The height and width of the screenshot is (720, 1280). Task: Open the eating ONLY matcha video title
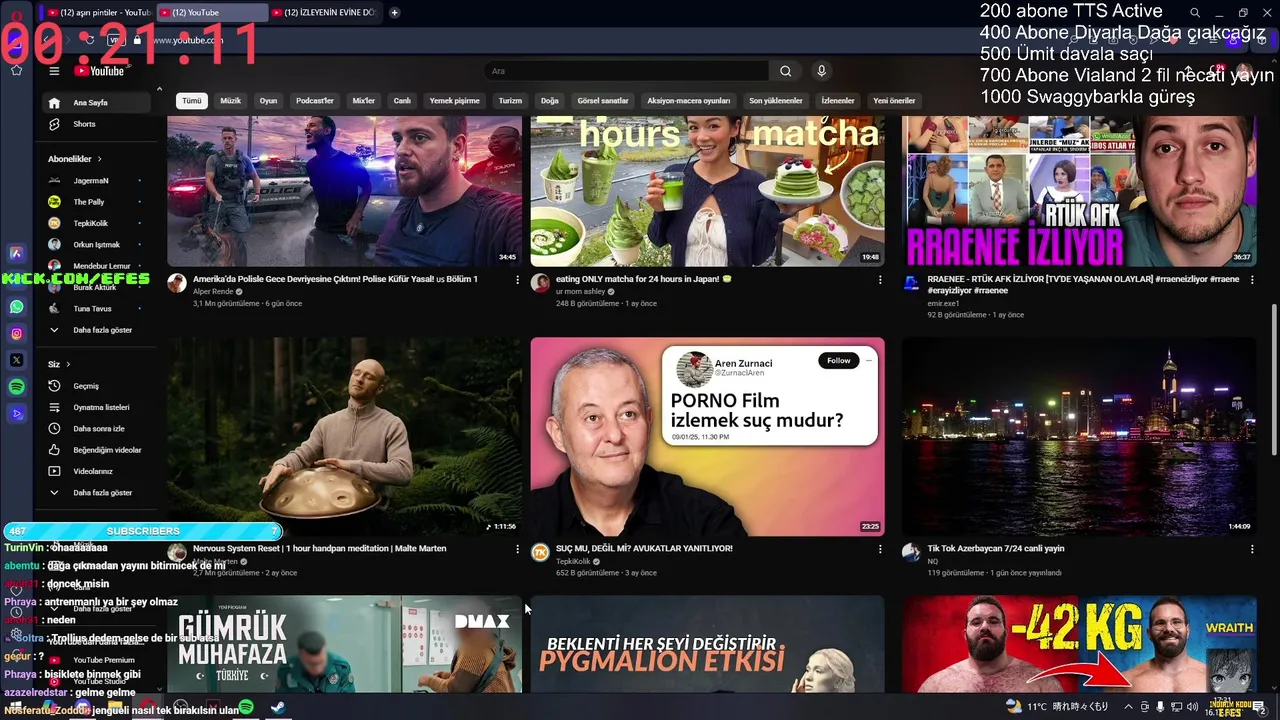pyautogui.click(x=643, y=279)
